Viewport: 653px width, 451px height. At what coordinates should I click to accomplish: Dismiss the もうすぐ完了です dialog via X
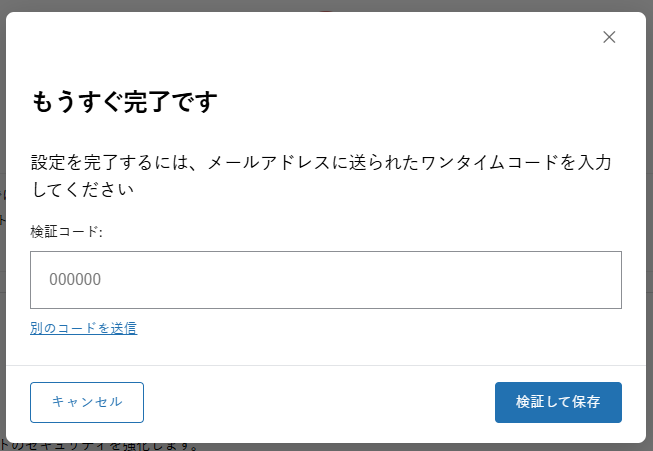pyautogui.click(x=609, y=37)
